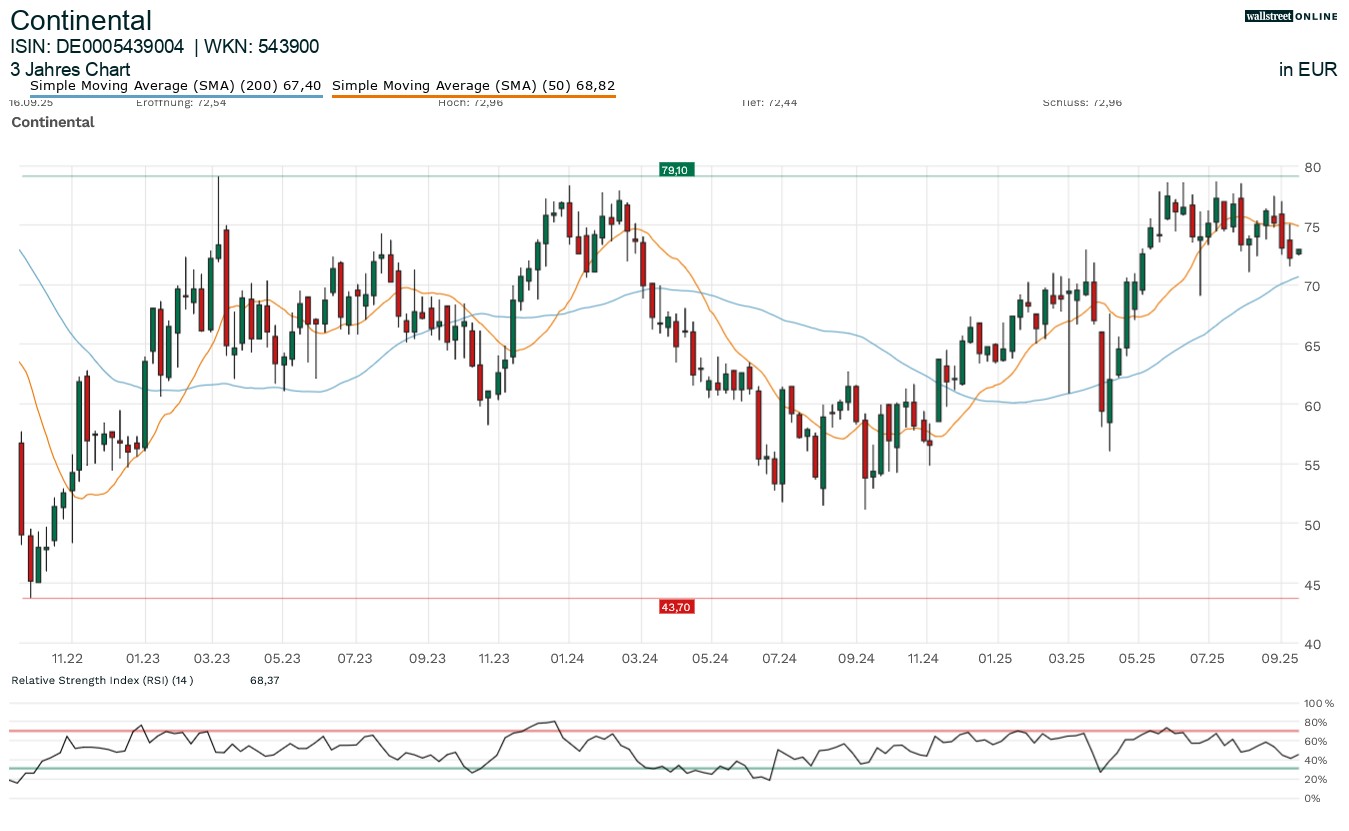Click the WKN: 543900 text
This screenshot has width=1349, height=831.
(262, 46)
